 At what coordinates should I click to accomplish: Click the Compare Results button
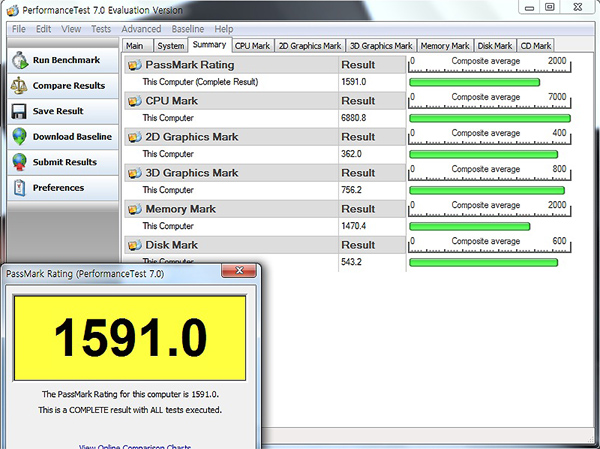coord(63,86)
